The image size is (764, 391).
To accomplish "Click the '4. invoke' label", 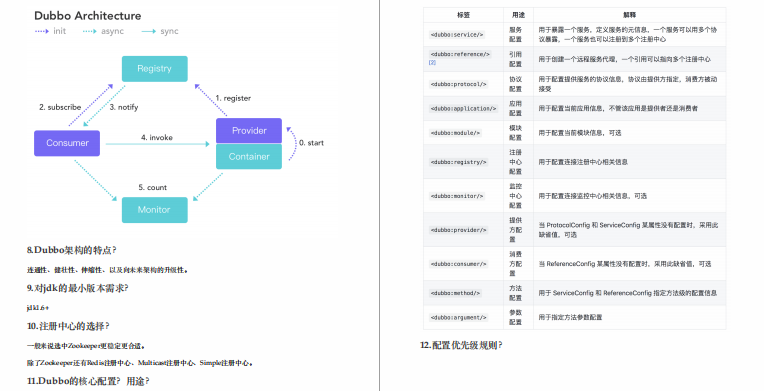I will pyautogui.click(x=157, y=137).
